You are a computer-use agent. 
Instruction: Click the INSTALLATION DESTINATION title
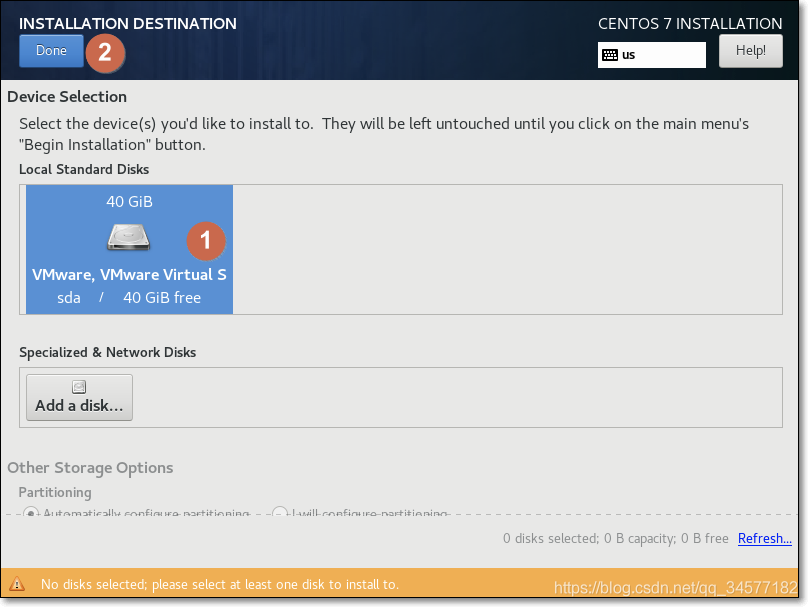click(x=128, y=24)
